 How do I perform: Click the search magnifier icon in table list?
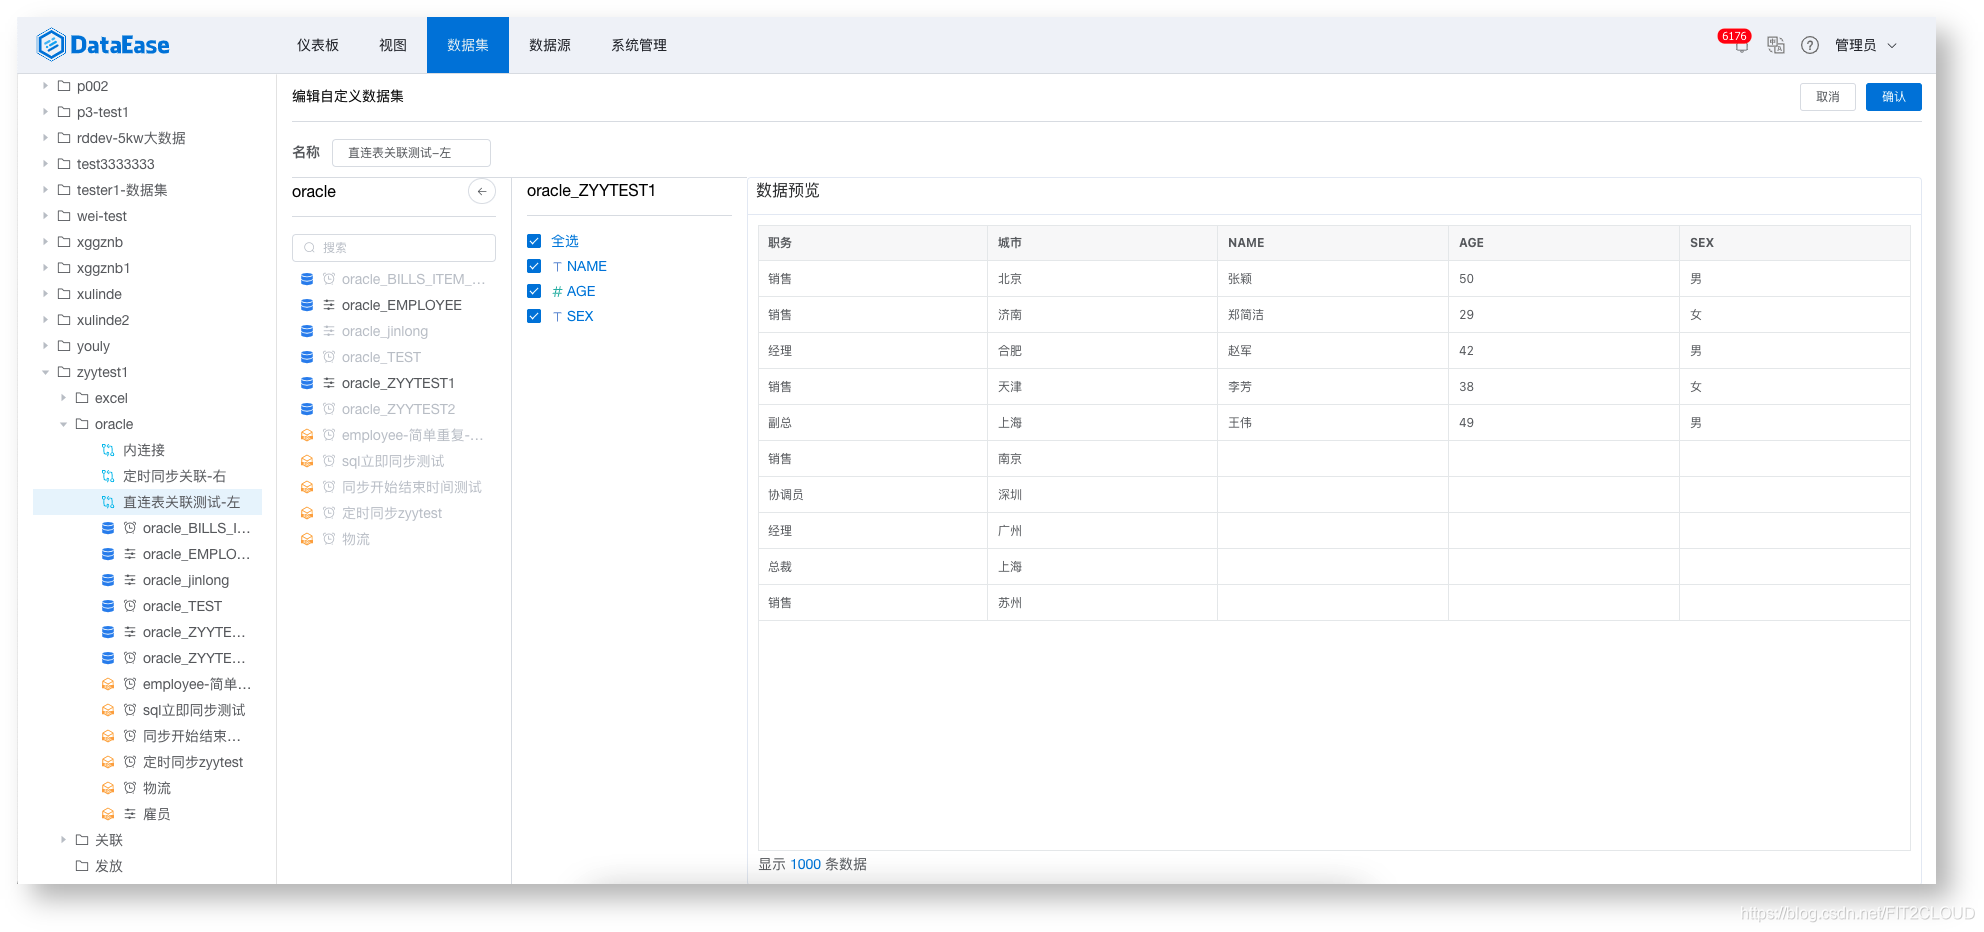[x=310, y=248]
